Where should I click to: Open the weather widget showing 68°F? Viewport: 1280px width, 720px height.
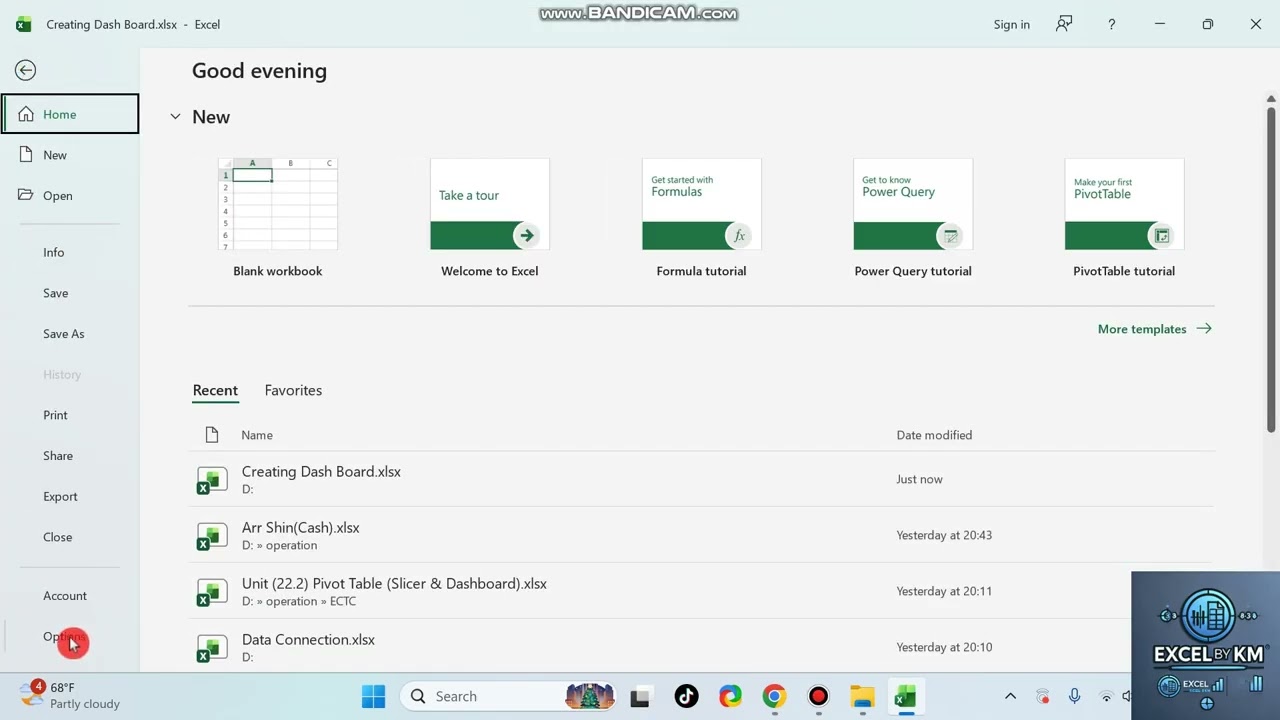[70, 695]
